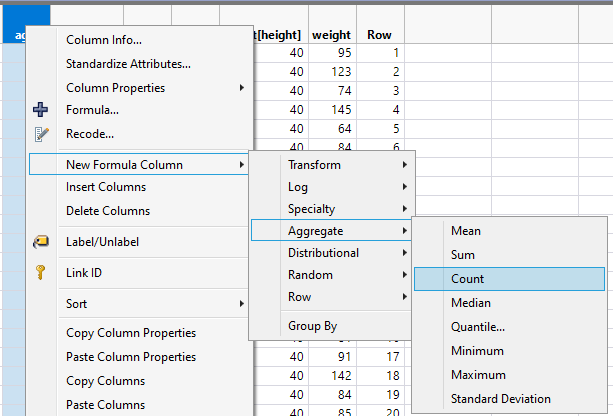Select Standardize Attributes... entry
Screen dimensions: 613x416
point(128,64)
